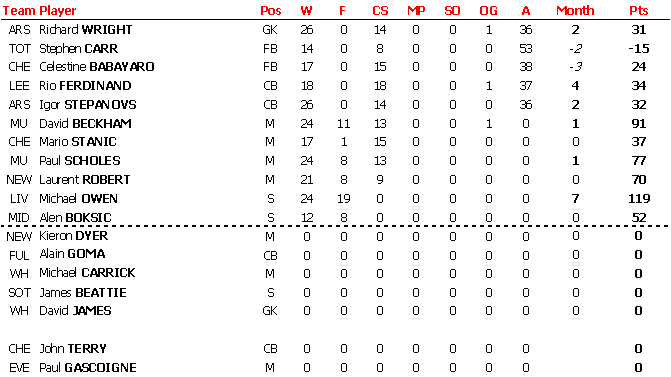The width and height of the screenshot is (671, 377).
Task: Click Rio FERDINAND's name
Action: point(85,86)
